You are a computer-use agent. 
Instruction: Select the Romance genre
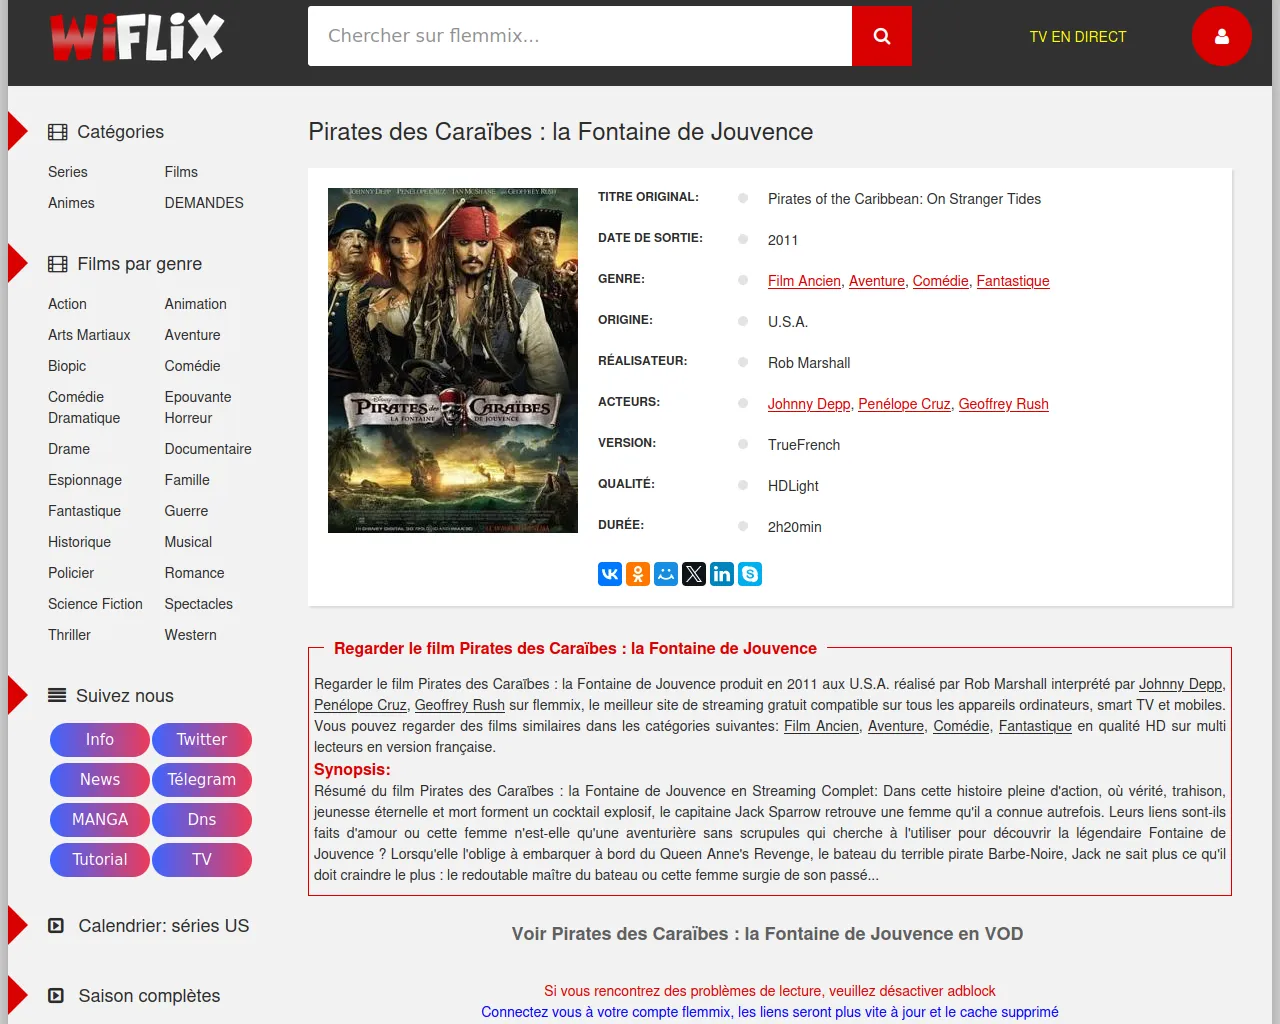[x=195, y=573]
